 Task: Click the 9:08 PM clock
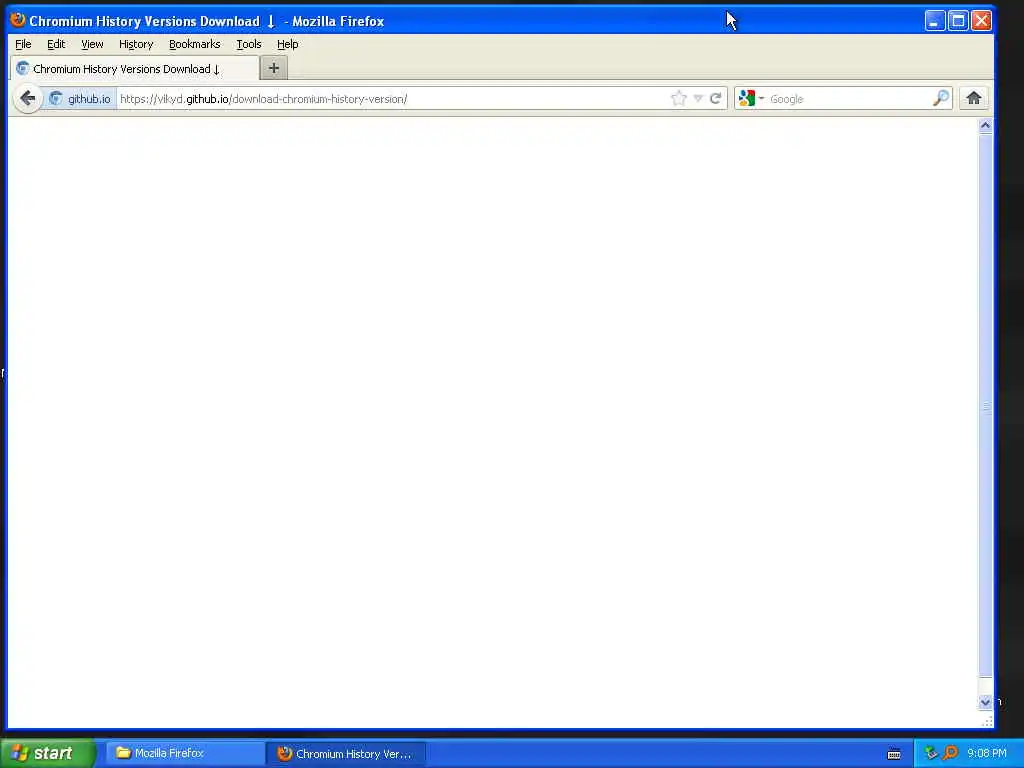[987, 753]
